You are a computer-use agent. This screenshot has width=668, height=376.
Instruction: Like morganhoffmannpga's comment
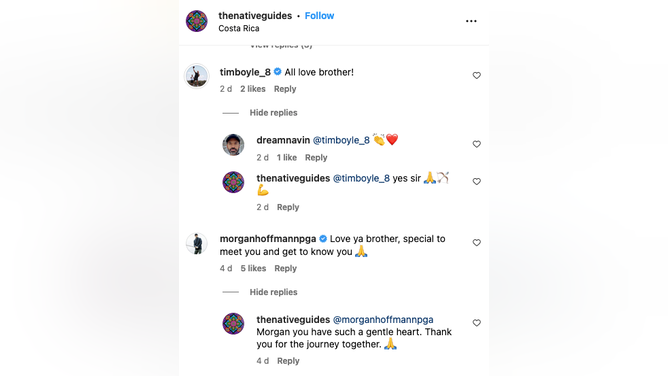click(476, 242)
